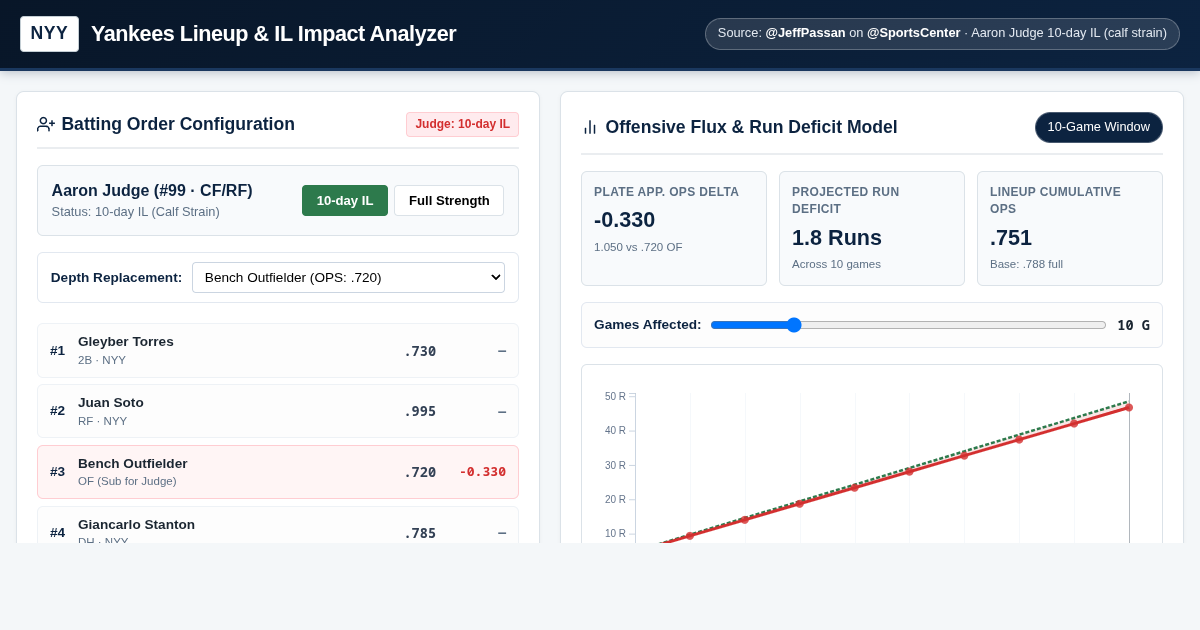This screenshot has height=630, width=1200.
Task: Select the #1 Gleyber Torres lineup row
Action: [278, 350]
